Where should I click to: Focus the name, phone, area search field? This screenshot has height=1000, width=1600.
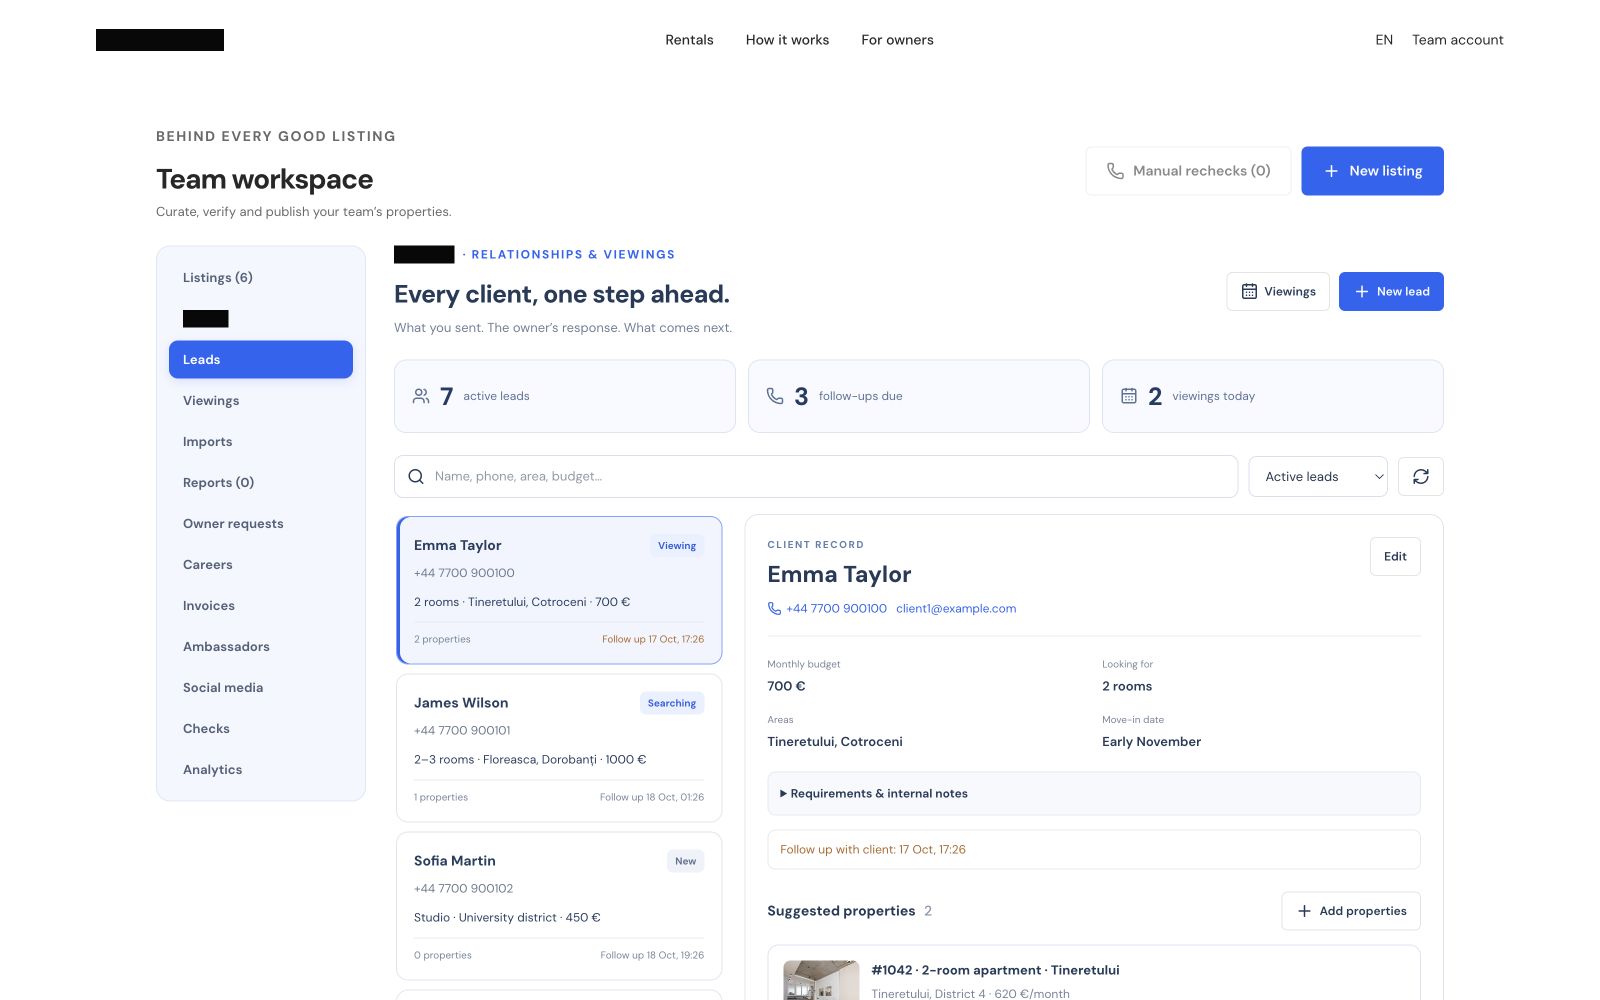pyautogui.click(x=816, y=477)
